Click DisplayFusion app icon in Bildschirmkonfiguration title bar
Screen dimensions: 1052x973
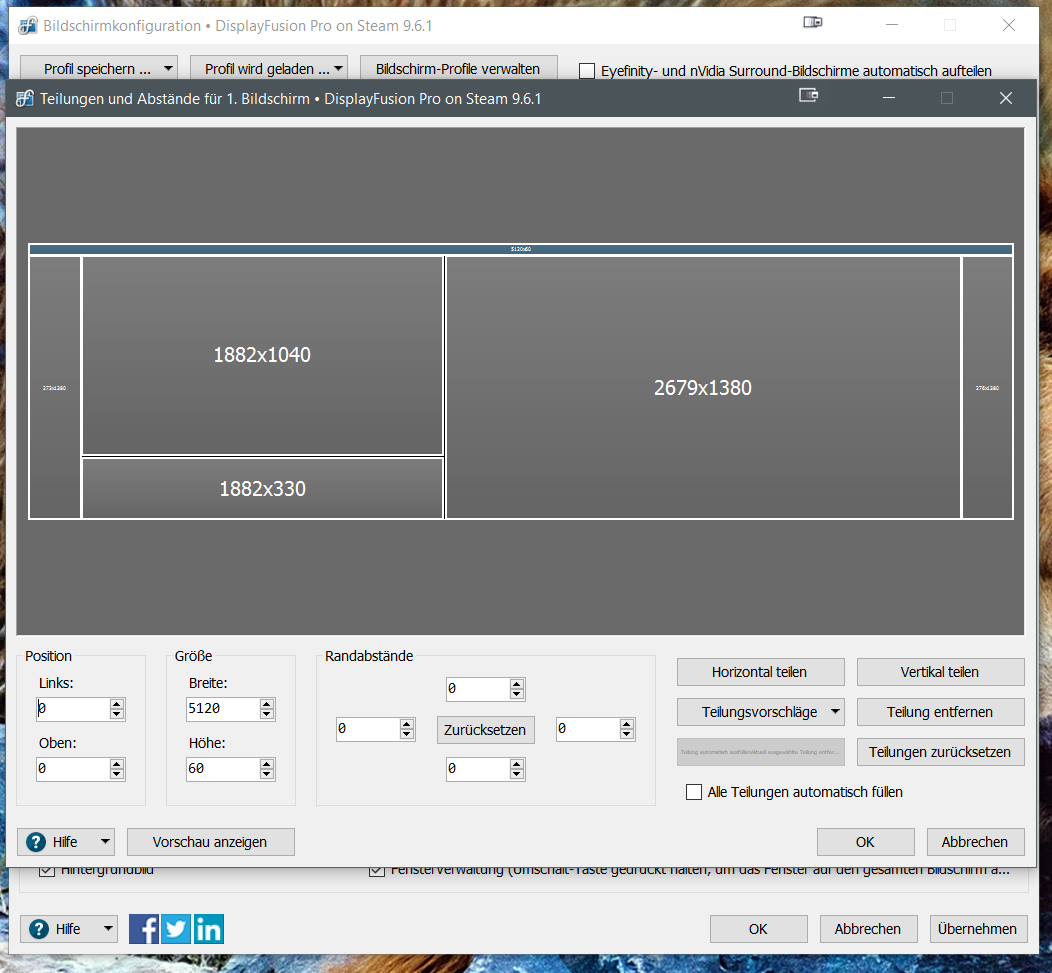(x=28, y=26)
